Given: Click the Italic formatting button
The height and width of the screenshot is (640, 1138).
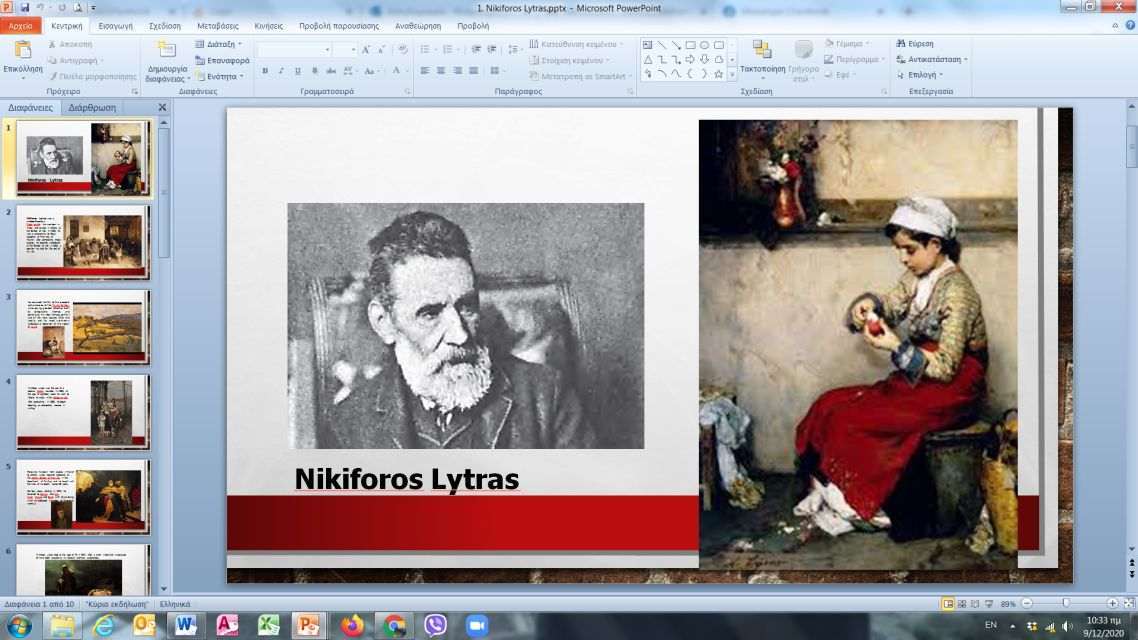Looking at the screenshot, I should tap(281, 70).
